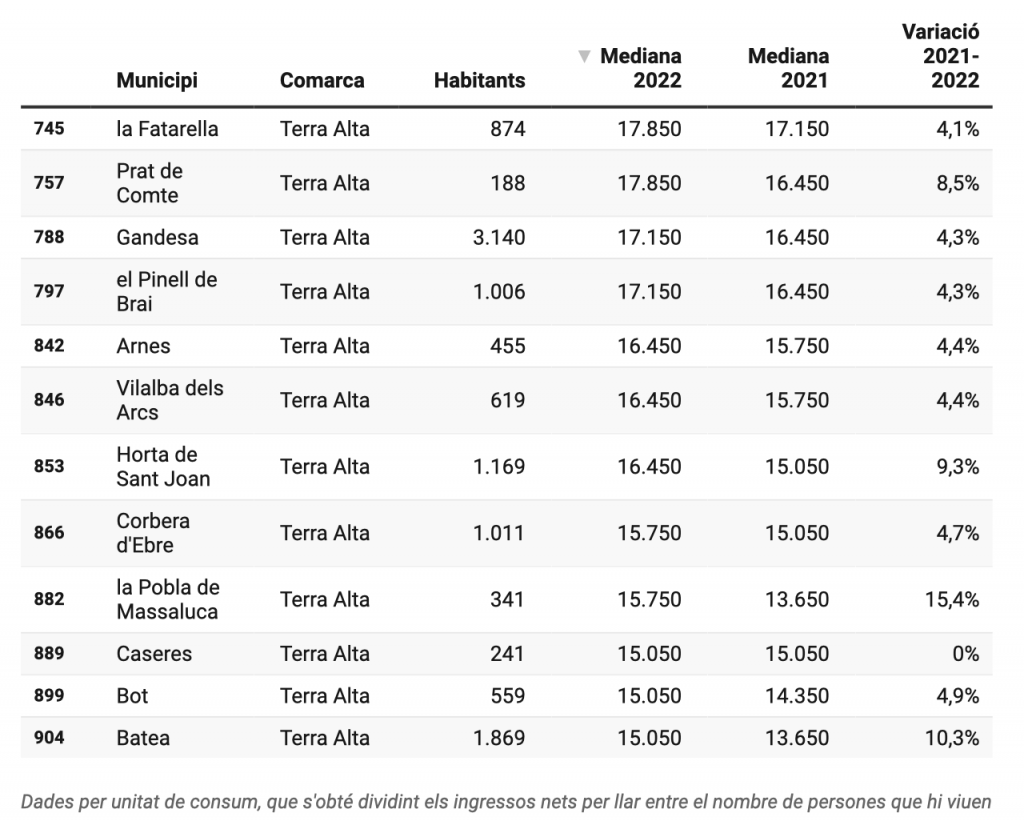This screenshot has height=821, width=1024.
Task: Click the Variació 2021-2022 column header
Action: pos(940,56)
